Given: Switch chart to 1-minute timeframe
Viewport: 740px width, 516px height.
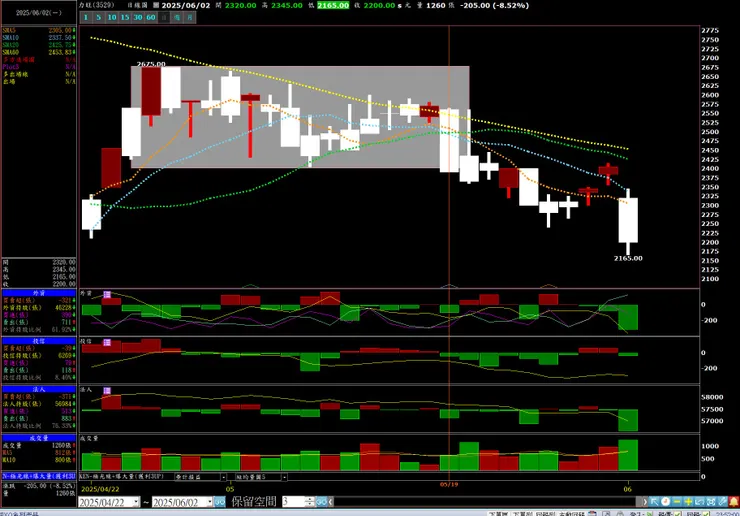Looking at the screenshot, I should click(86, 17).
